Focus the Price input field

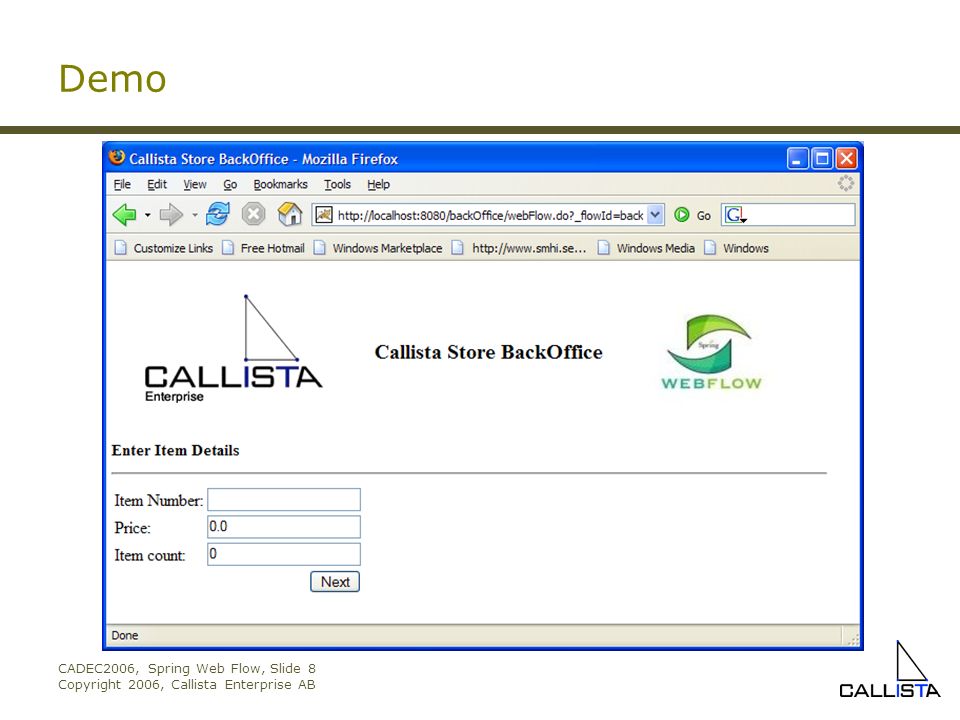(x=284, y=527)
